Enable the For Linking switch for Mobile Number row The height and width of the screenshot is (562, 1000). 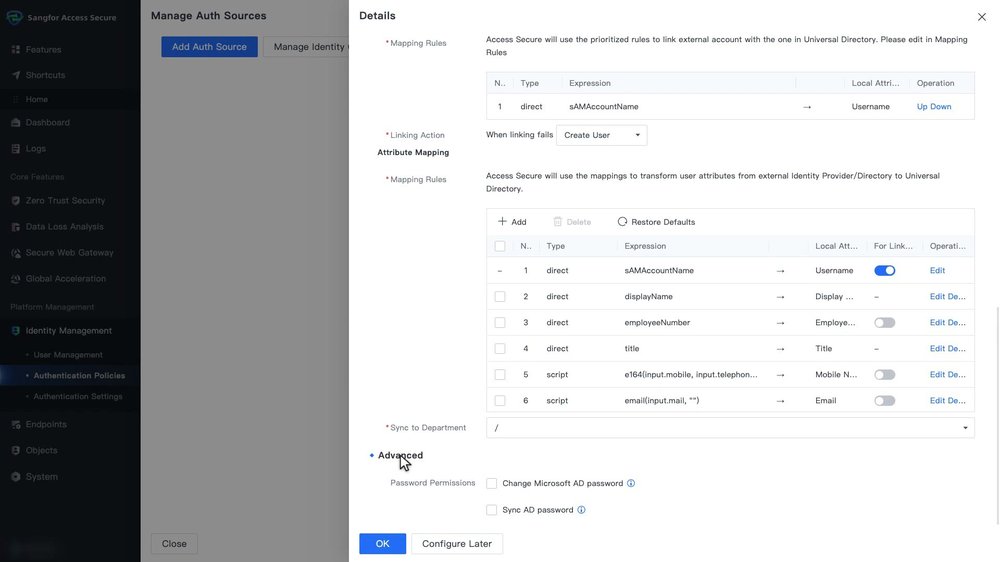885,374
